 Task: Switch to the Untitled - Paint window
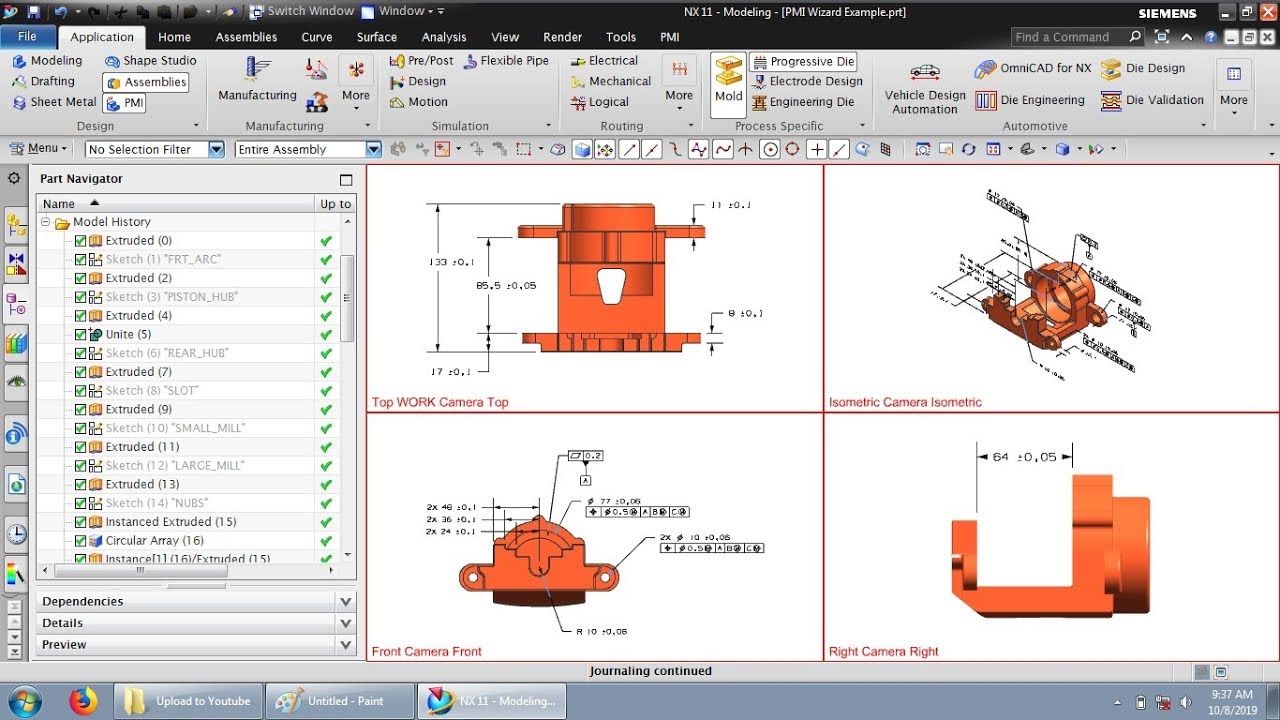coord(340,701)
